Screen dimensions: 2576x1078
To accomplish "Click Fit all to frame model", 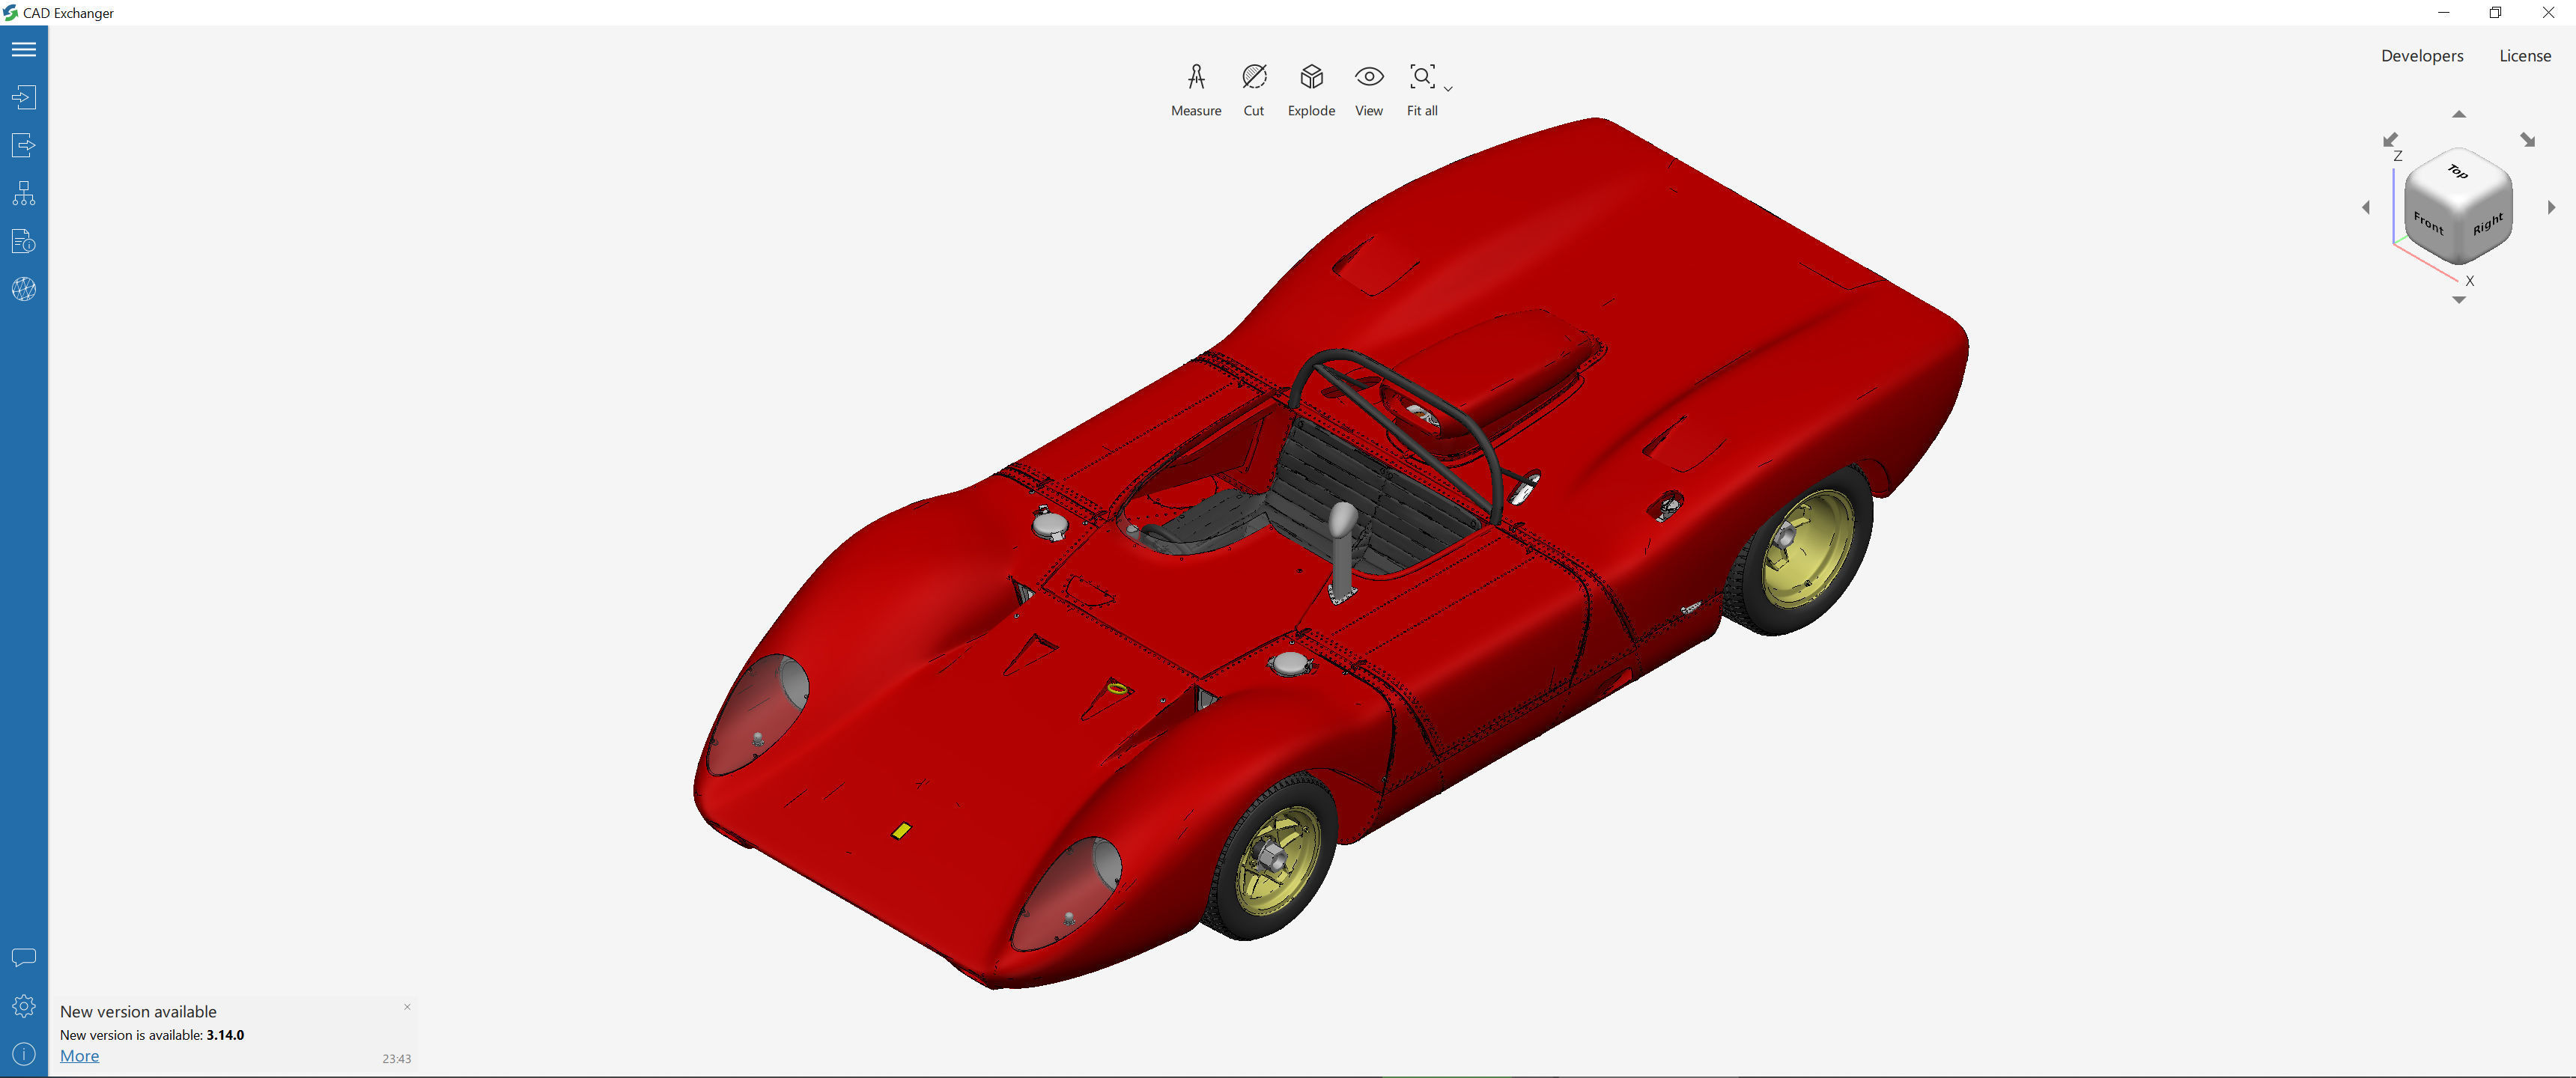I will [x=1421, y=88].
